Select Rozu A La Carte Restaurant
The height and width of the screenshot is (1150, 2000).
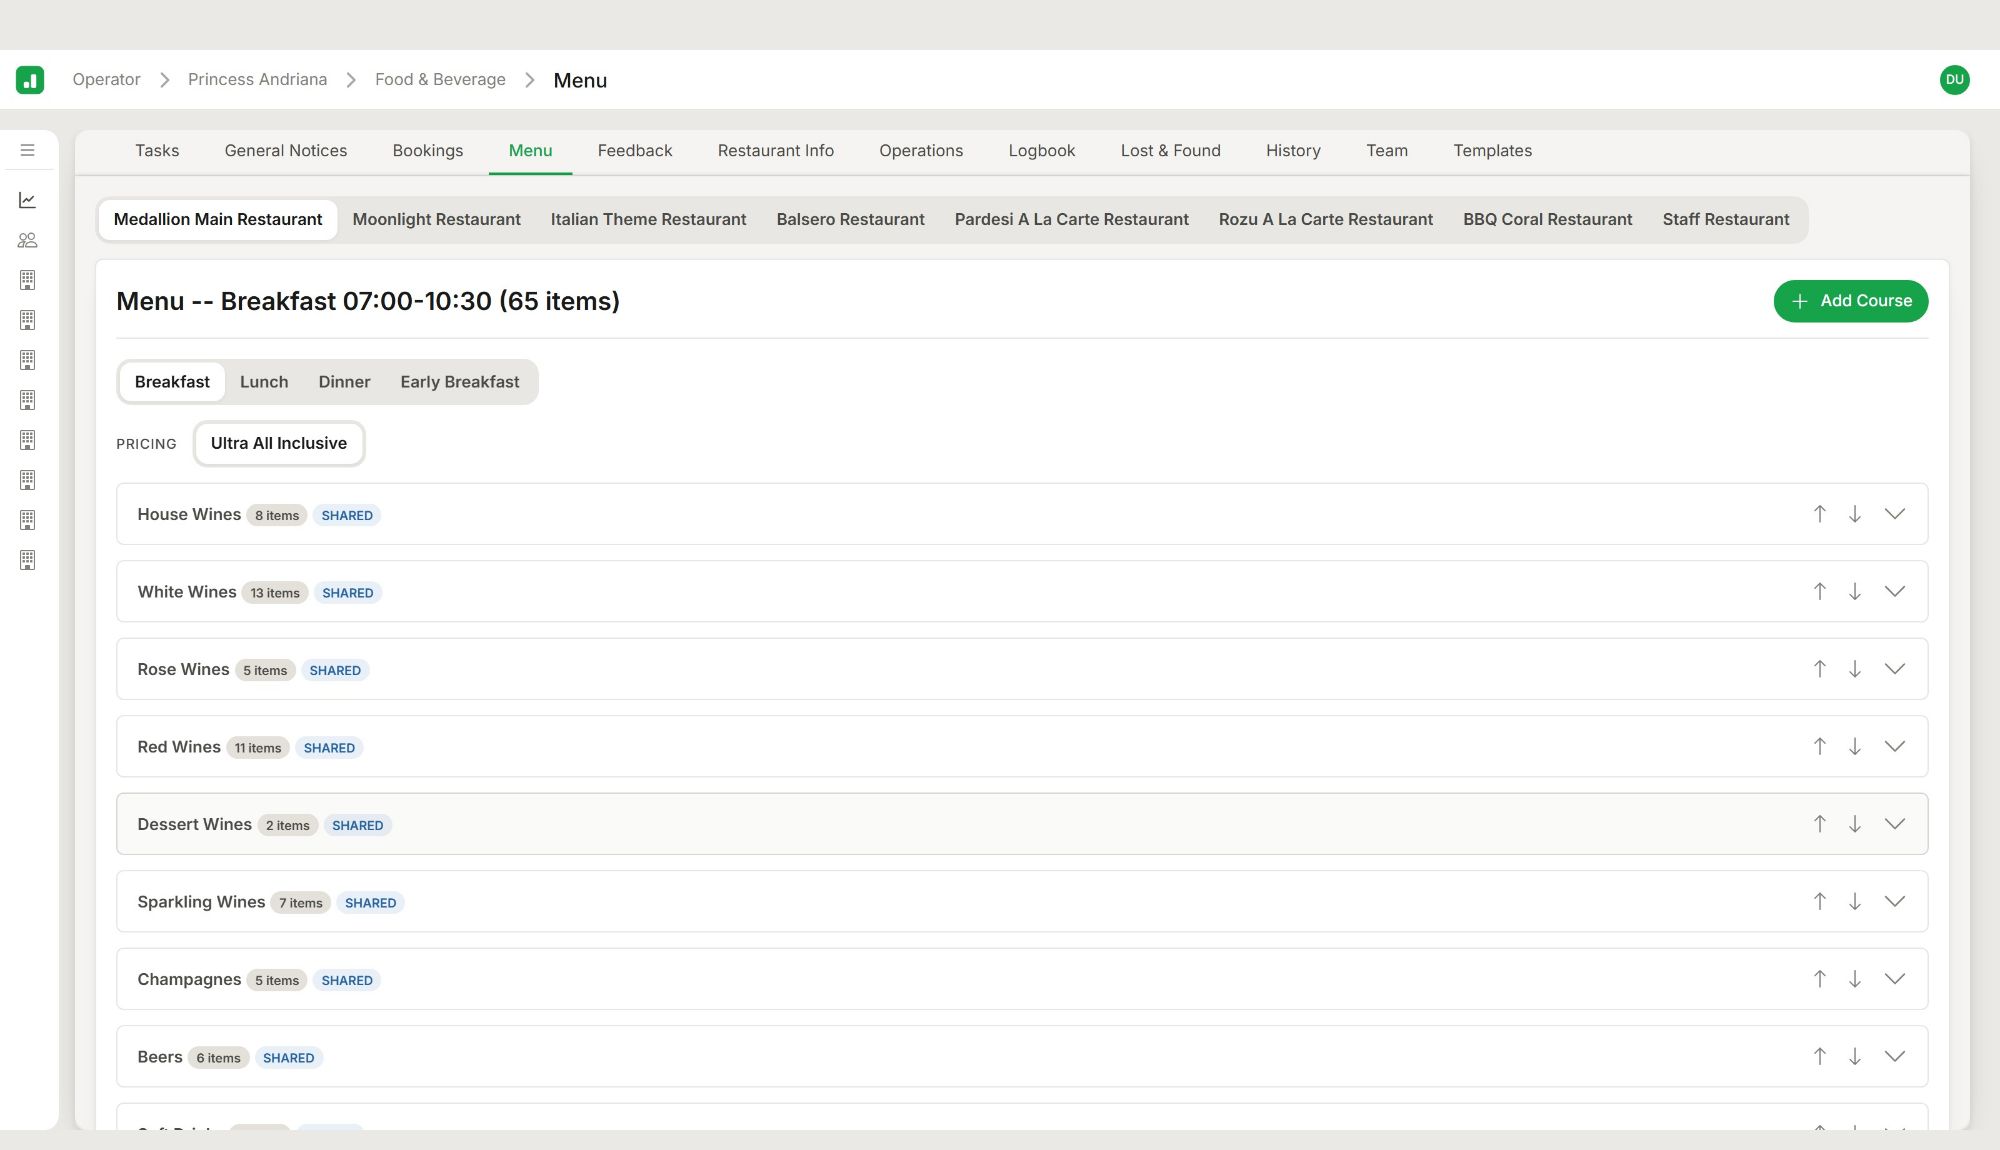1326,220
